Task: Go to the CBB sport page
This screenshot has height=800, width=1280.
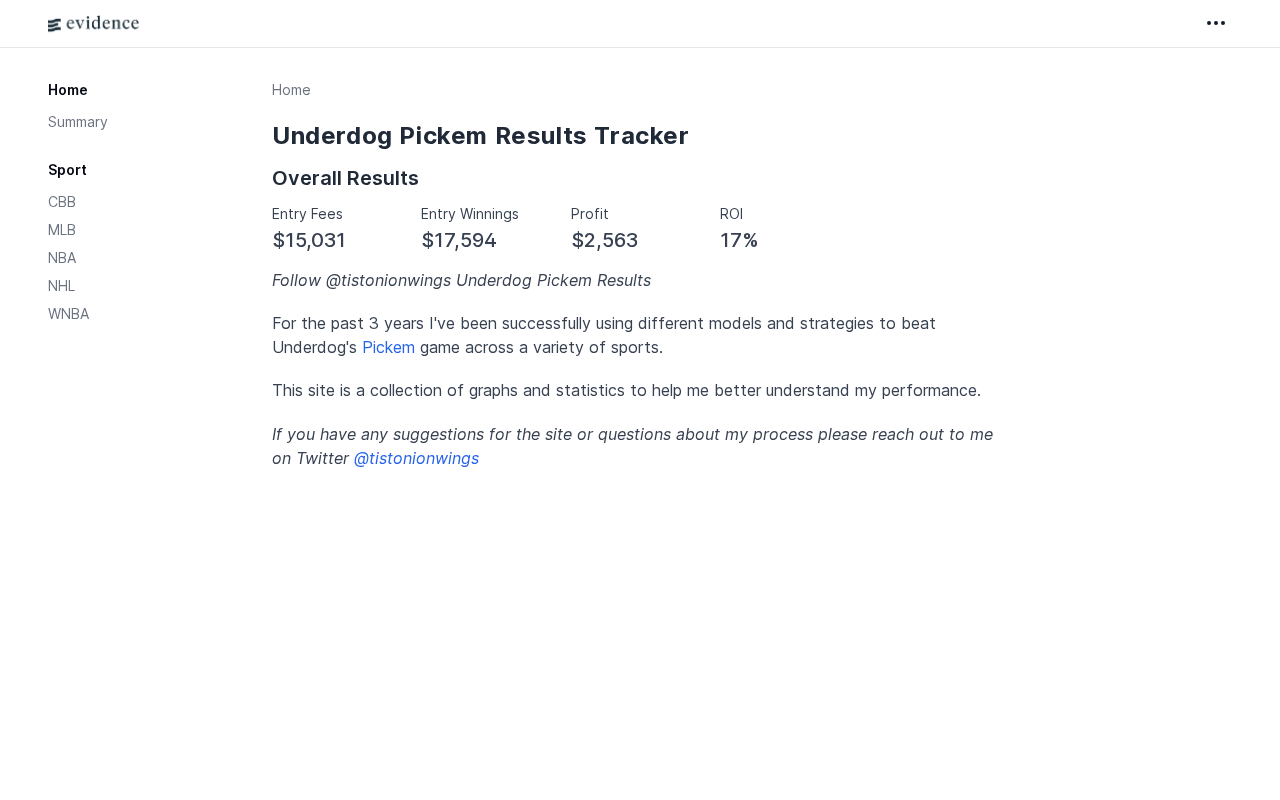Action: (62, 202)
